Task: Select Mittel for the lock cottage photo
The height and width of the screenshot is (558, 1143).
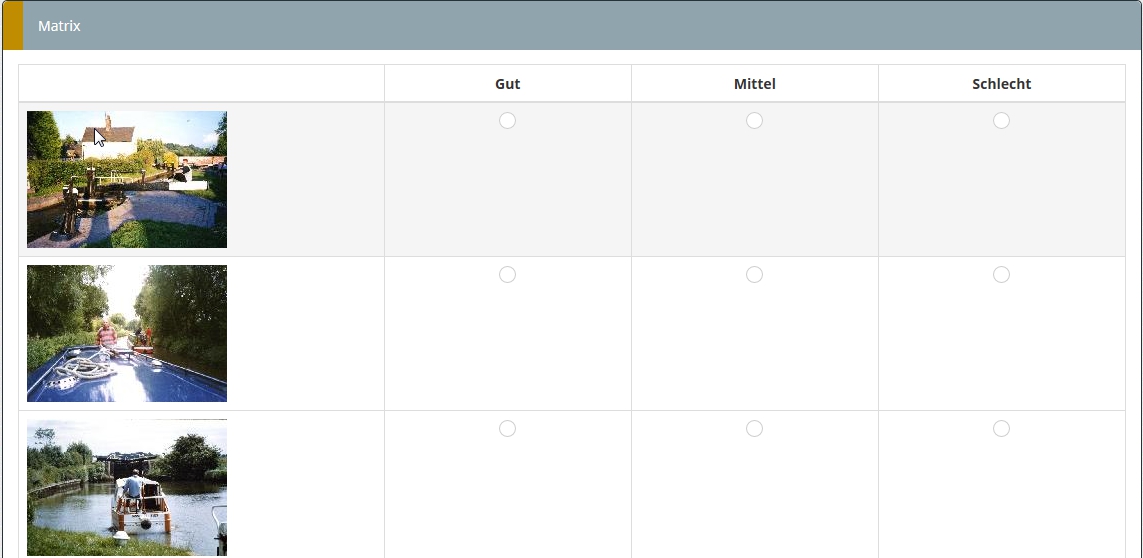Action: tap(754, 121)
